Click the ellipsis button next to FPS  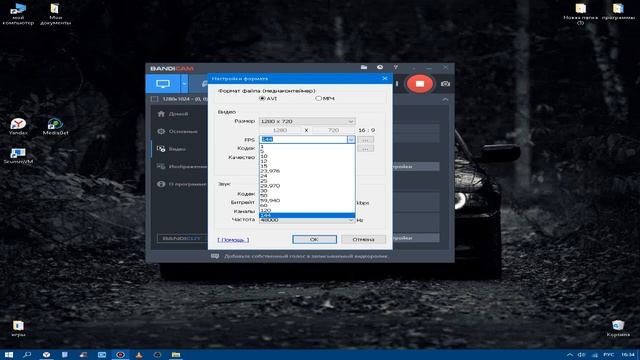(365, 140)
